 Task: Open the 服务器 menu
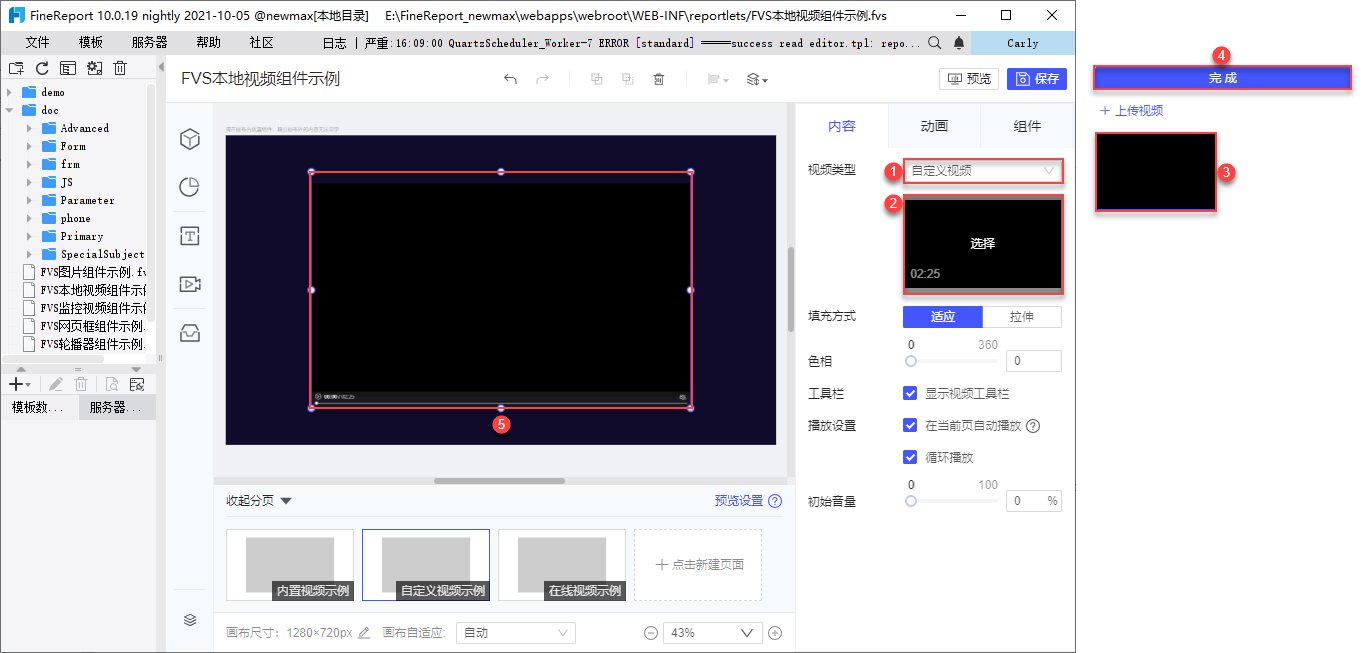coord(149,43)
